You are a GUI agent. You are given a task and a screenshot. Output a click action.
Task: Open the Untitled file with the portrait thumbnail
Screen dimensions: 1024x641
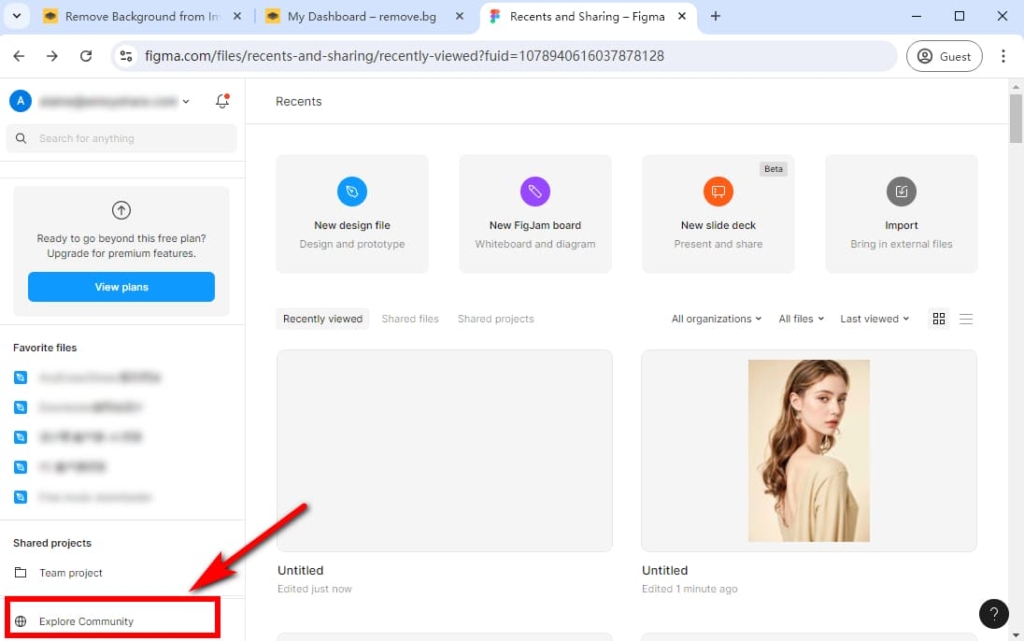(x=809, y=450)
